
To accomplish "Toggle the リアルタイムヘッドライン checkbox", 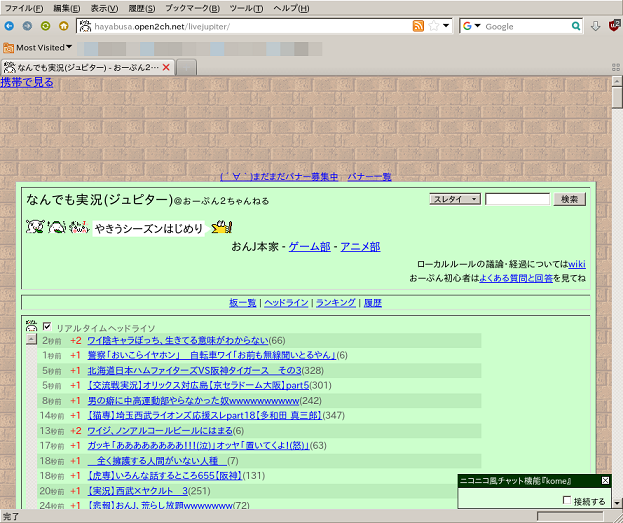I will point(47,327).
